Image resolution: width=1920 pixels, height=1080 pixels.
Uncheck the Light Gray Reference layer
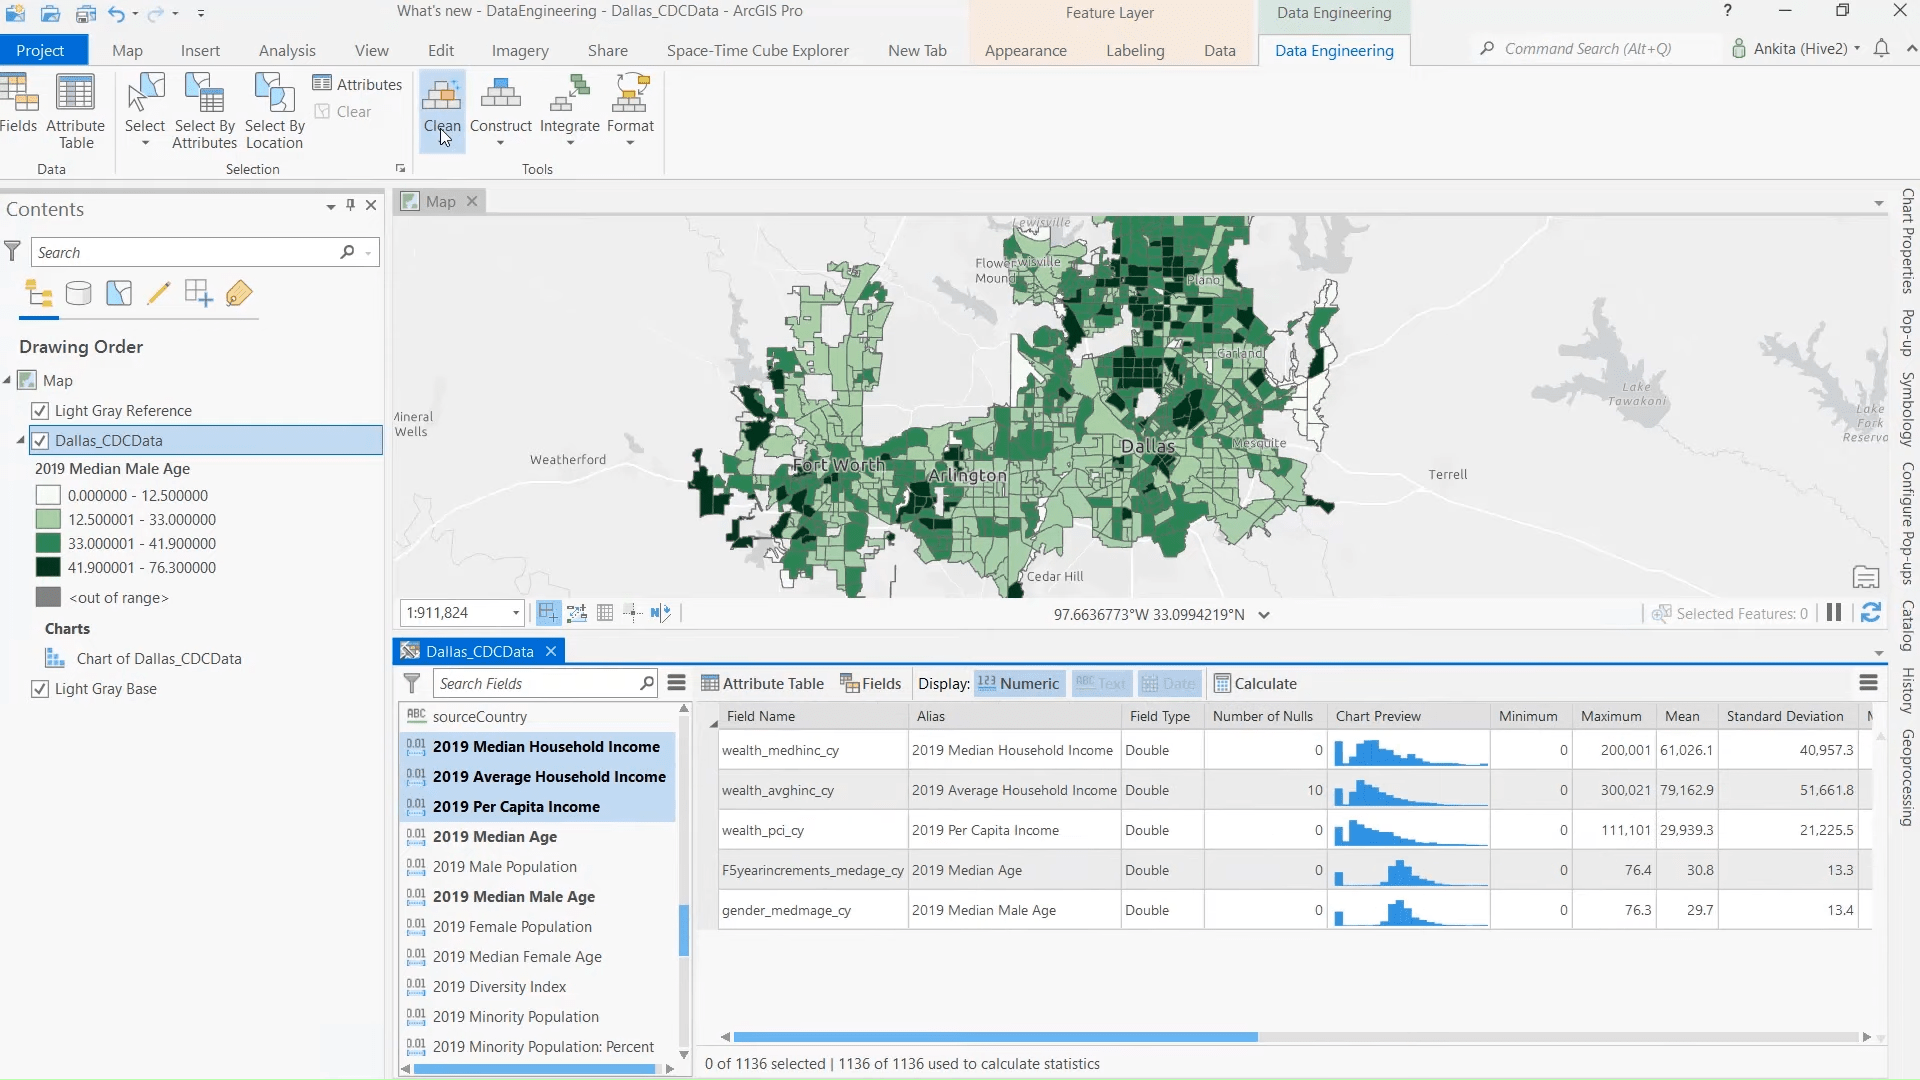click(x=40, y=411)
